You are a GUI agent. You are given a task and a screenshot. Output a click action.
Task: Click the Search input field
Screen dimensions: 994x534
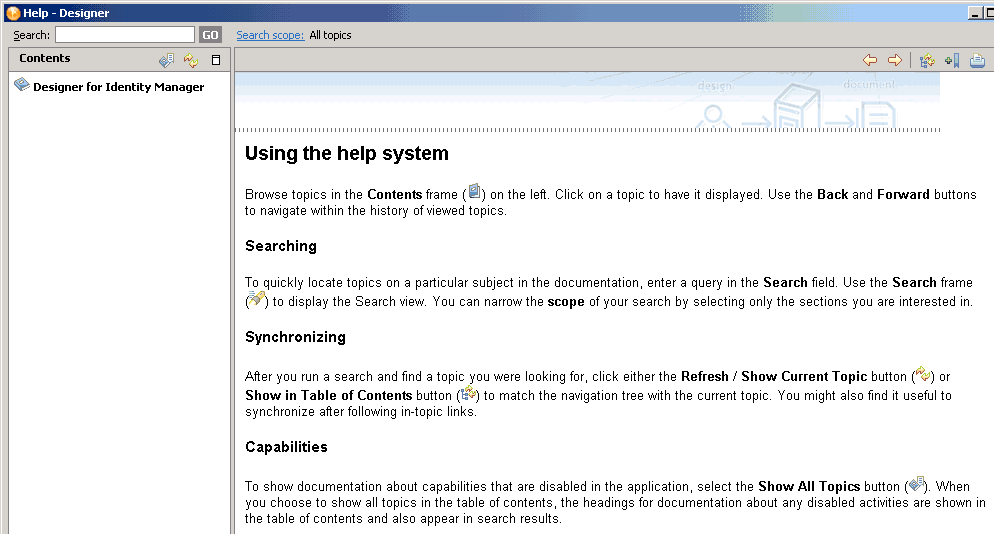coord(125,35)
